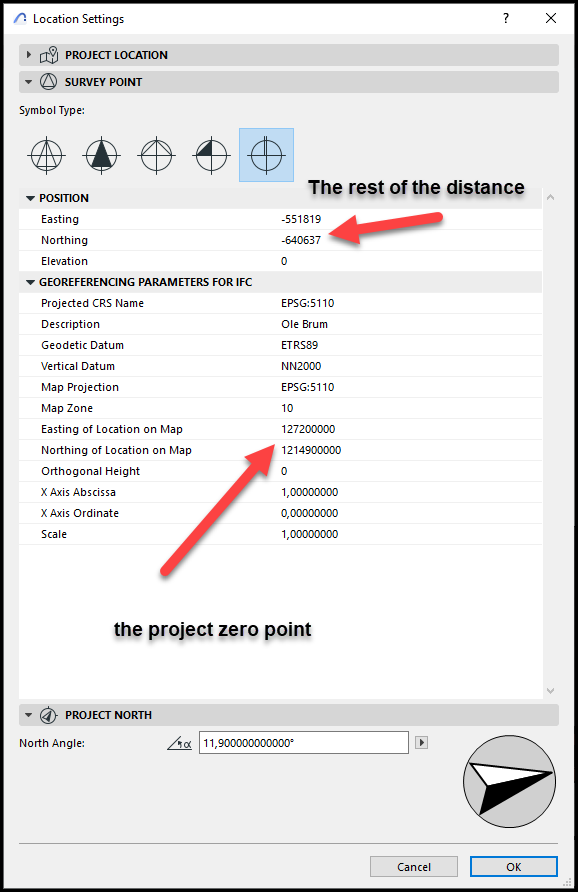Viewport: 578px width, 892px height.
Task: Collapse the POSITION group
Action: tap(31, 199)
